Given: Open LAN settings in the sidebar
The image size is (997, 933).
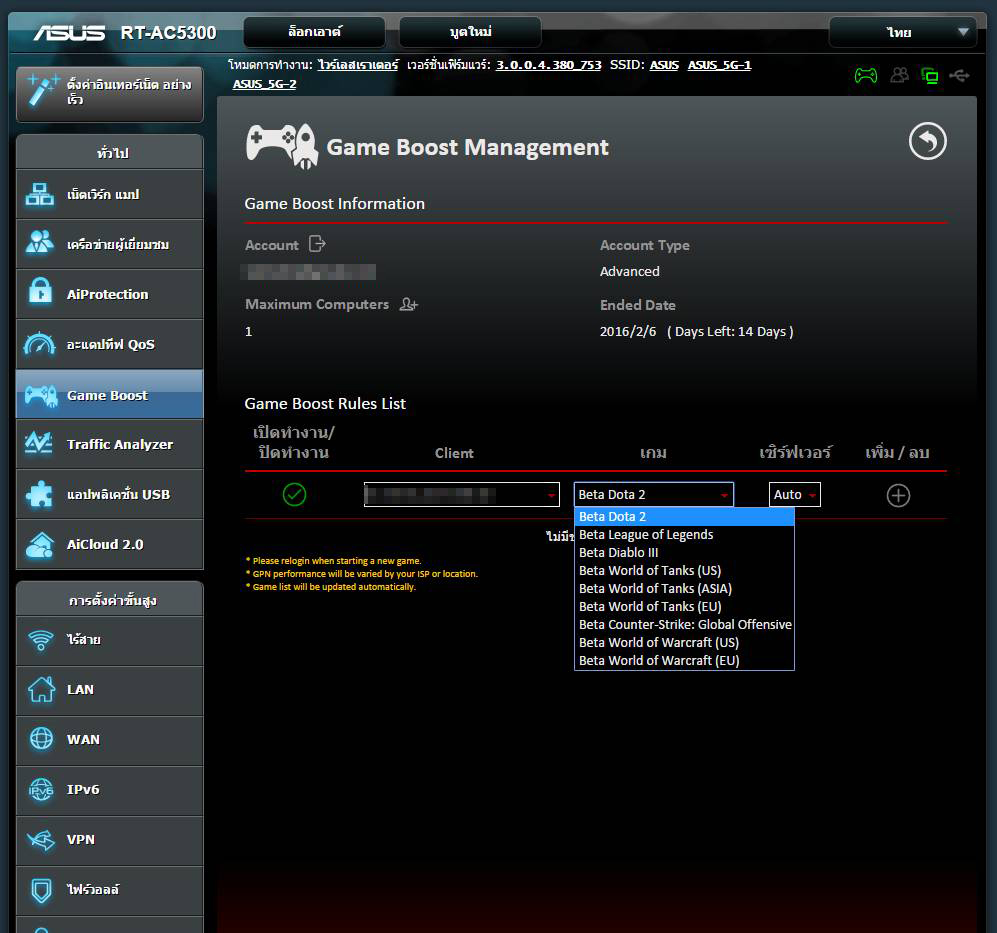Looking at the screenshot, I should [x=109, y=690].
